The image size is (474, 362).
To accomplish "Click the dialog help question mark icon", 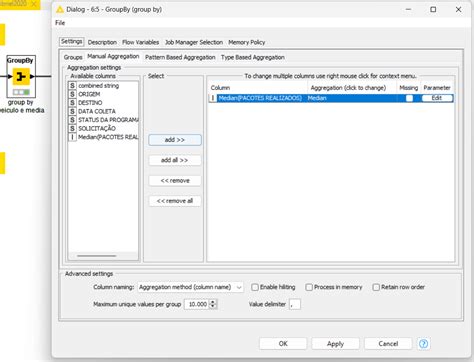I will click(423, 344).
